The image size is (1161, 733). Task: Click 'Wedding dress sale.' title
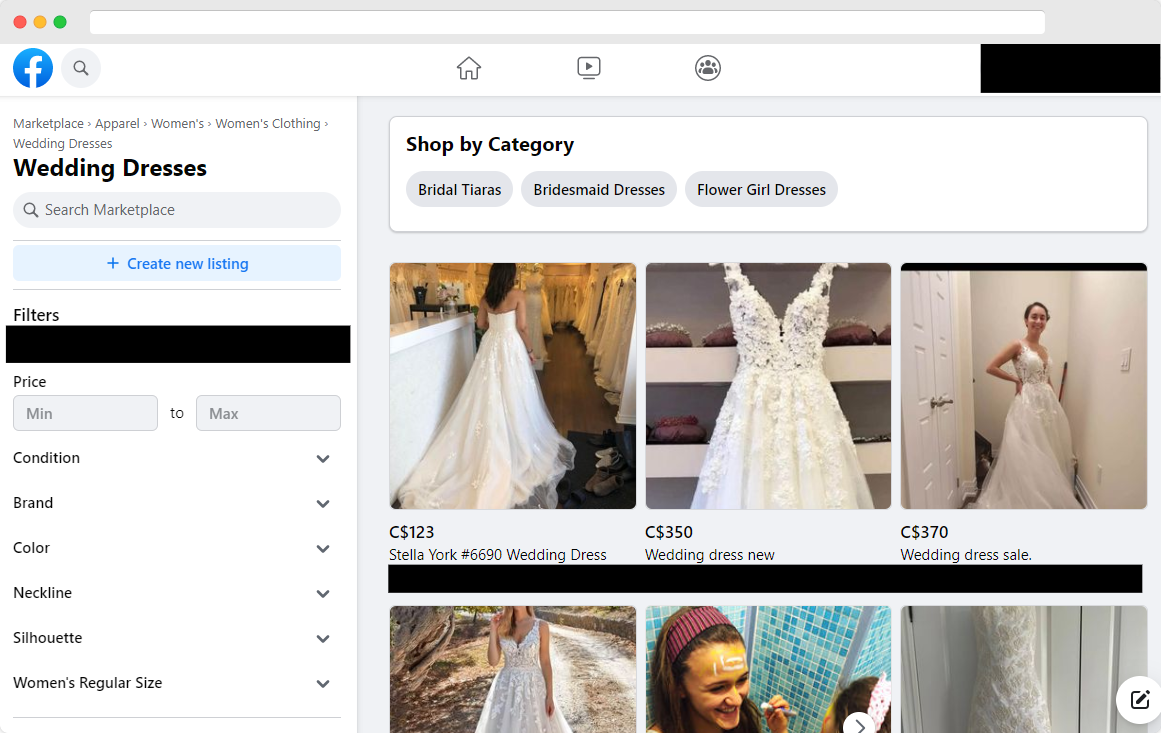[x=966, y=555]
